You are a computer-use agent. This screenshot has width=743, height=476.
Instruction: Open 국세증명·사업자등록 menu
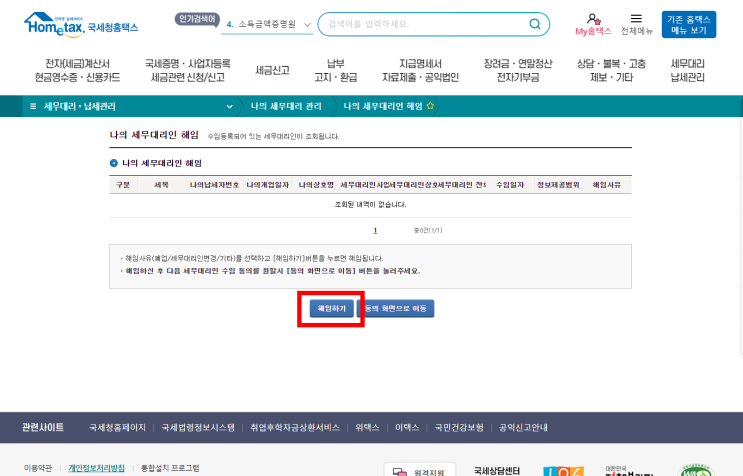pos(188,71)
